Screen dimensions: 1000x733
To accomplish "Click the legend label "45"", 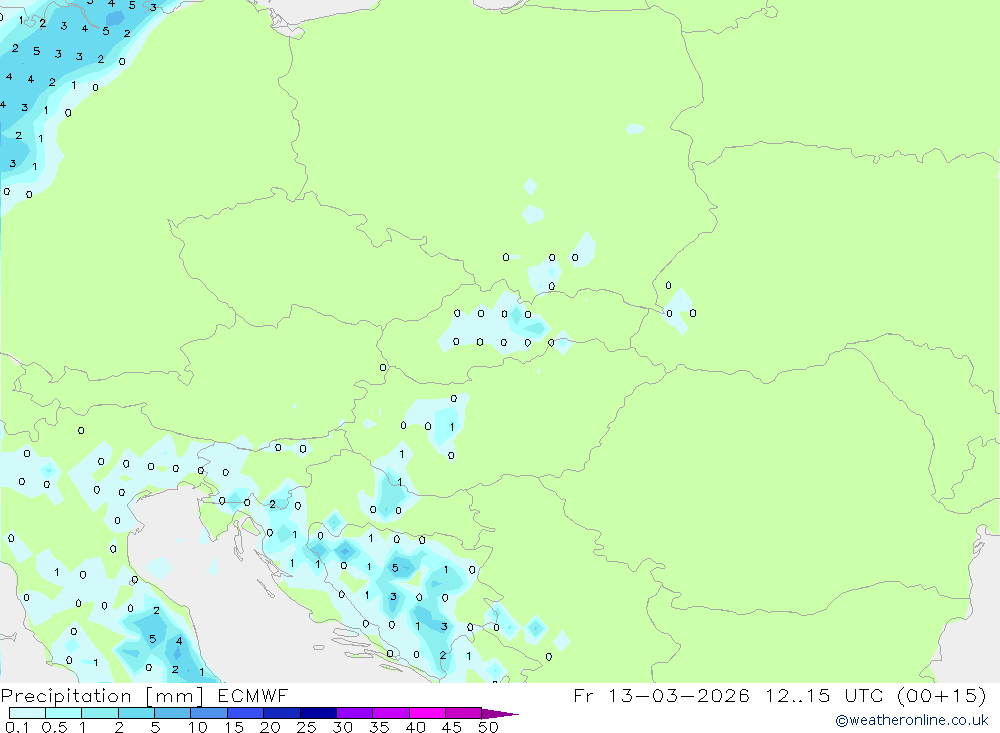I will [x=452, y=727].
